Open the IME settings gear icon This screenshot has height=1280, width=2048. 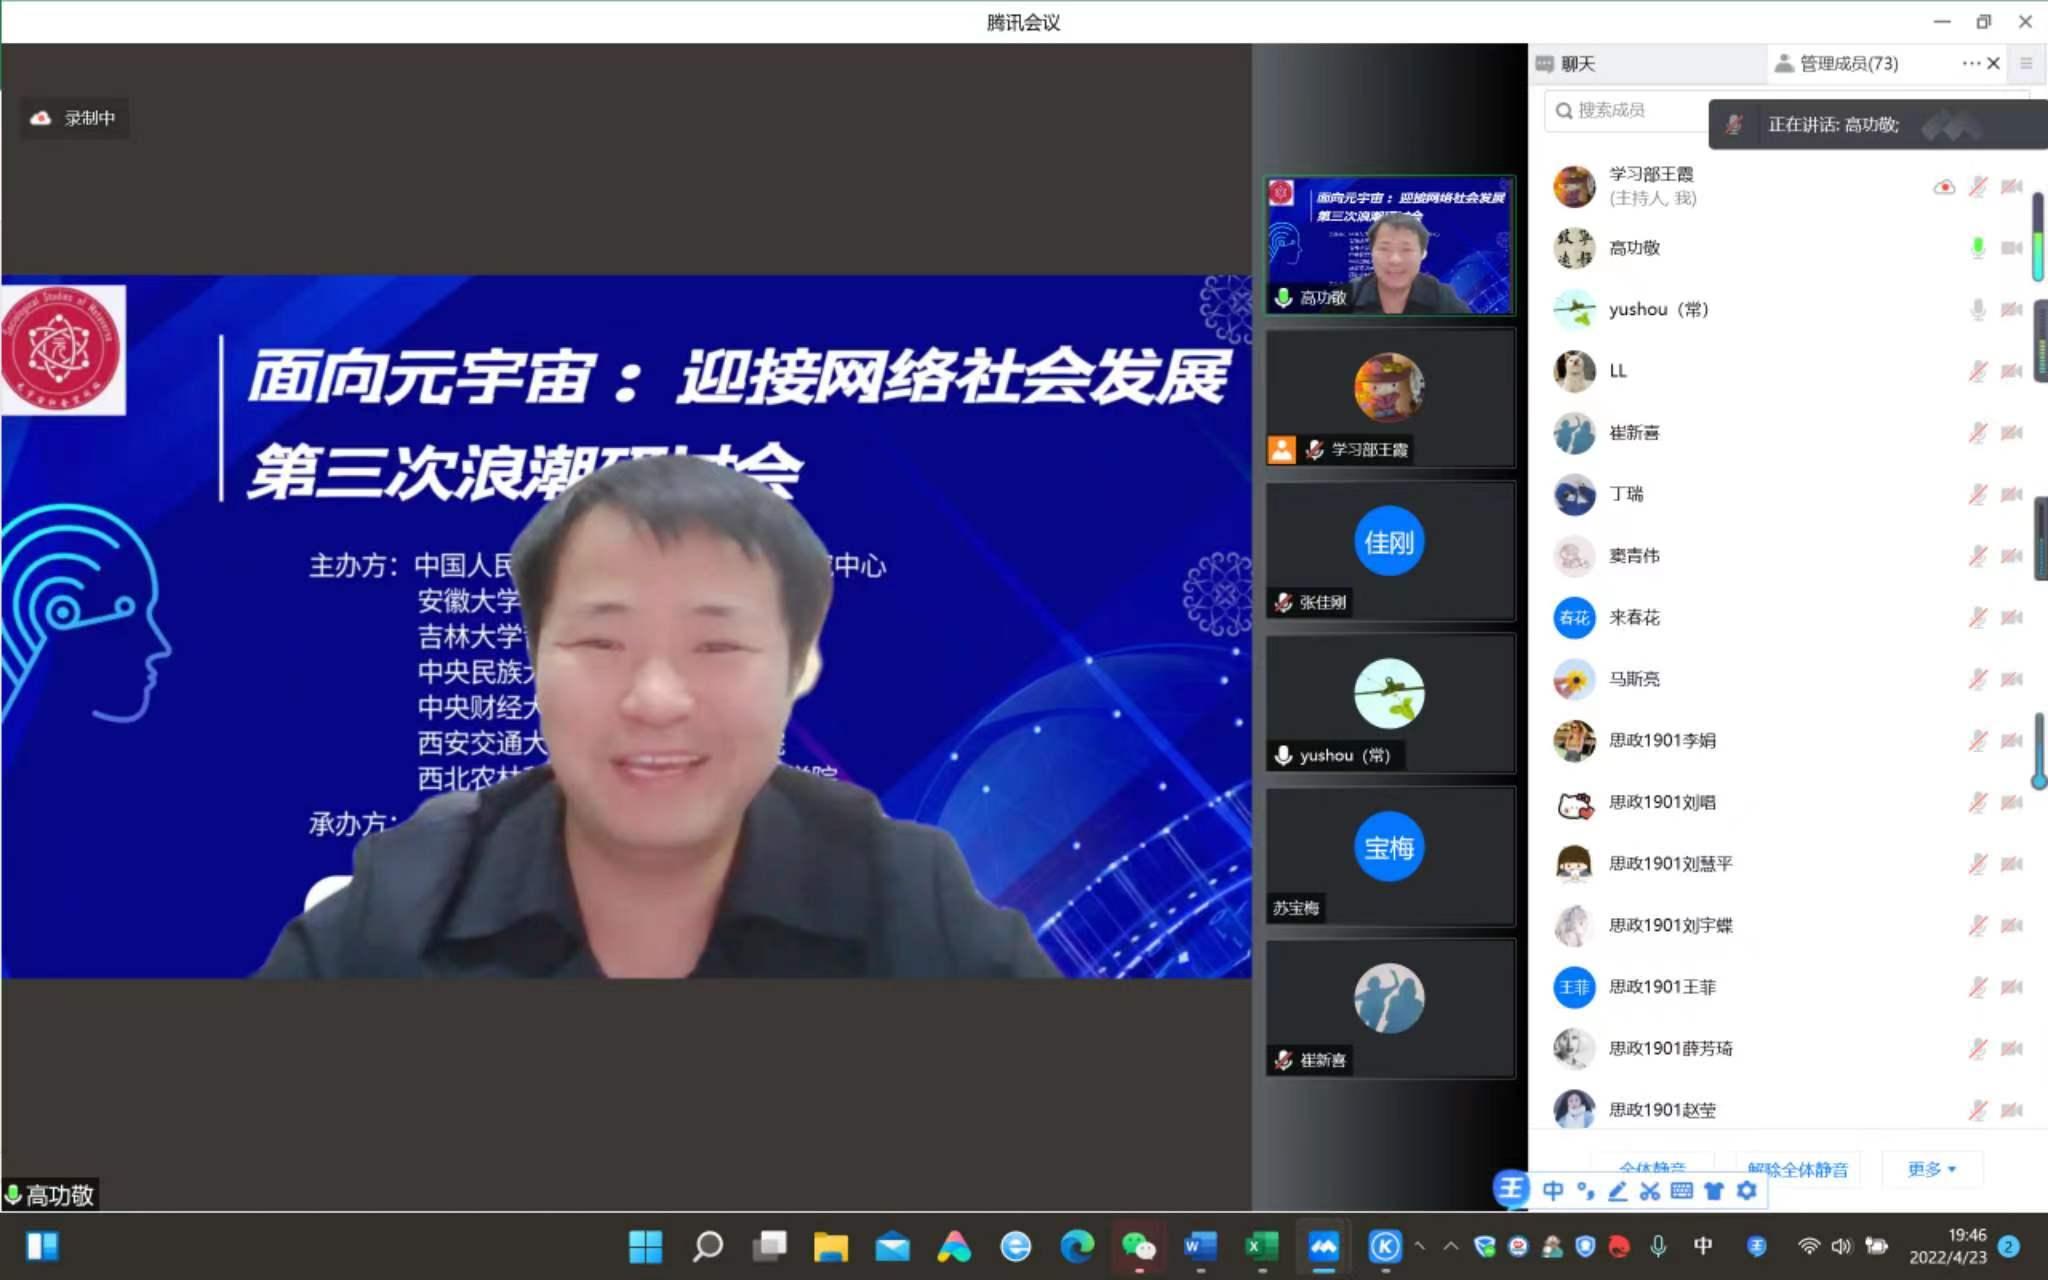tap(1746, 1190)
